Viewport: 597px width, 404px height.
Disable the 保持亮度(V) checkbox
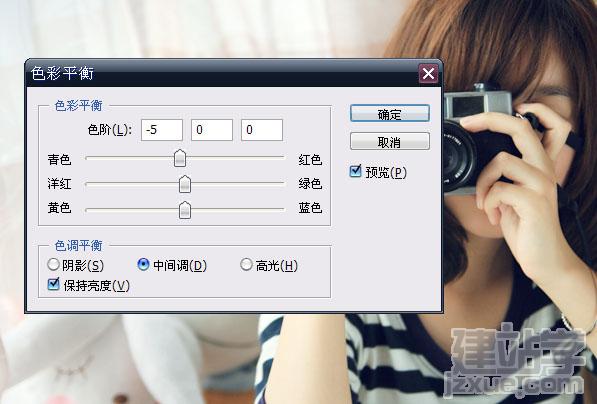pyautogui.click(x=54, y=284)
